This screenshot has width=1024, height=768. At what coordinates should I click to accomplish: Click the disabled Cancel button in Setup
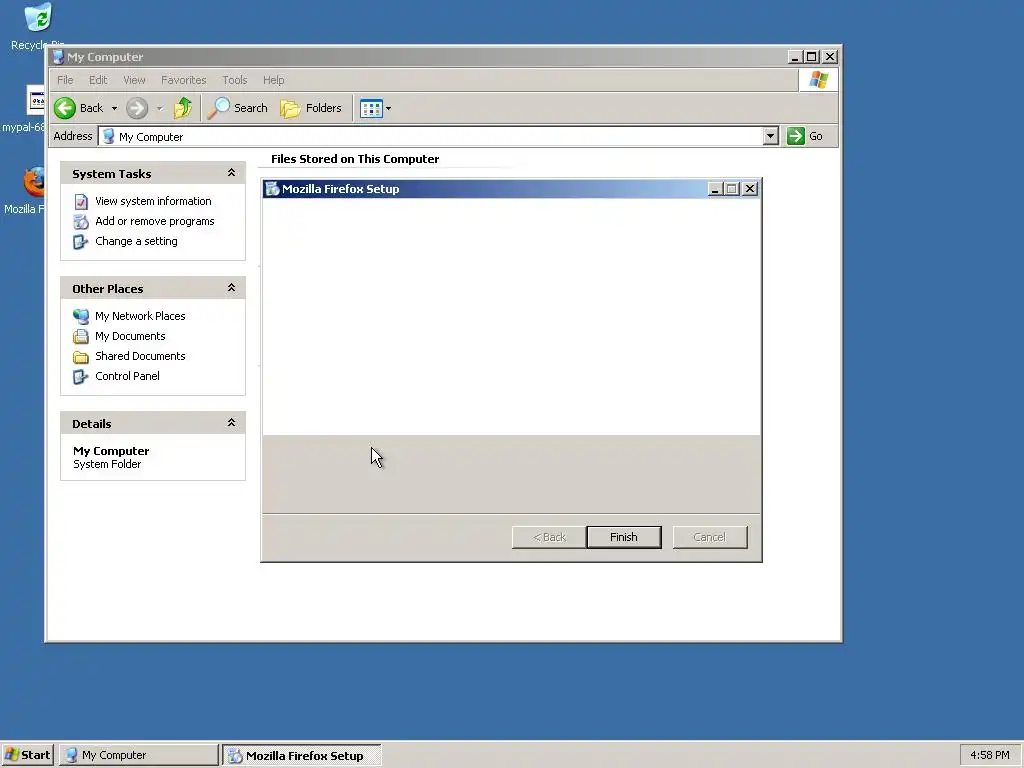(710, 537)
